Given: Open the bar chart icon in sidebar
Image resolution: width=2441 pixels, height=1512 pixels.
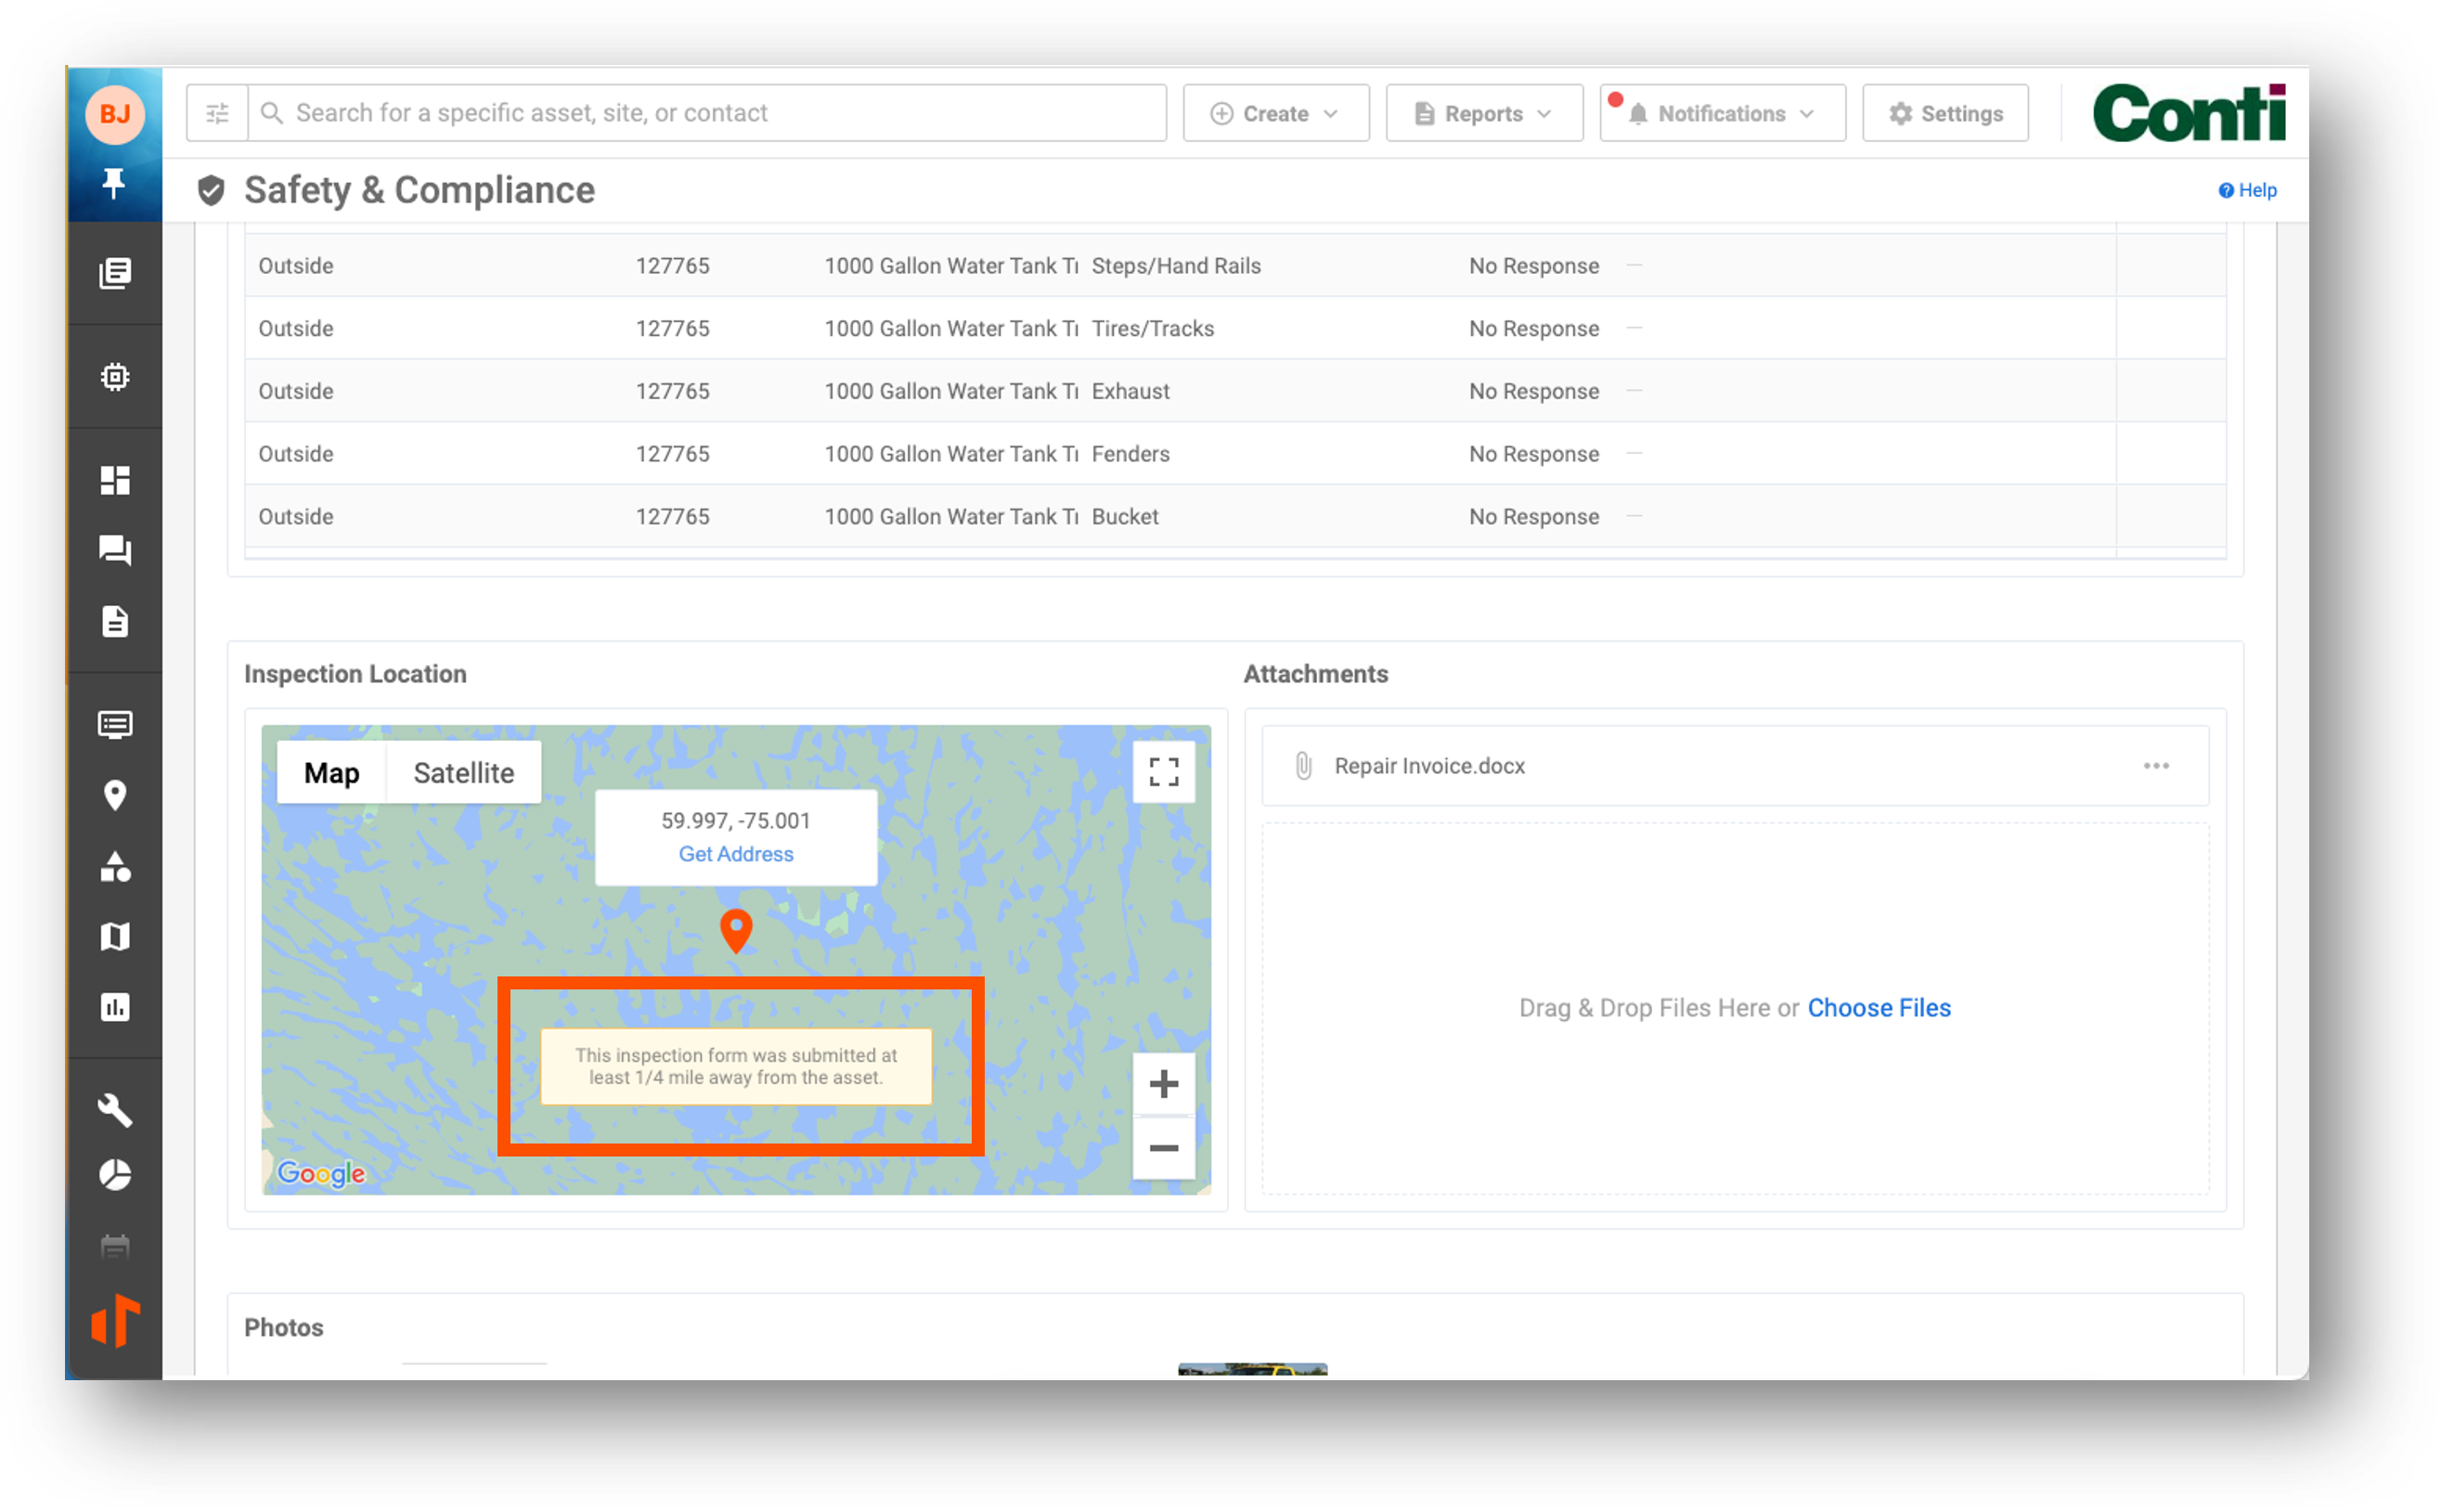Looking at the screenshot, I should click(115, 1007).
